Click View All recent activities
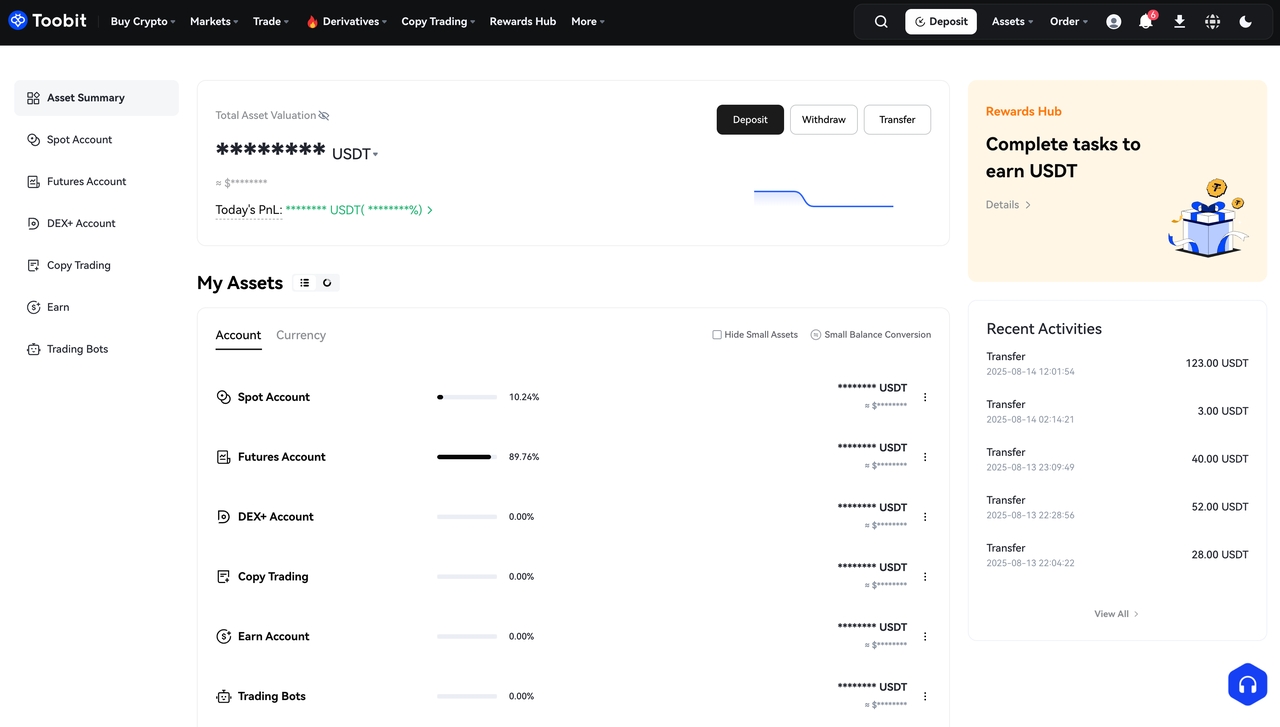The height and width of the screenshot is (727, 1280). pos(1116,614)
